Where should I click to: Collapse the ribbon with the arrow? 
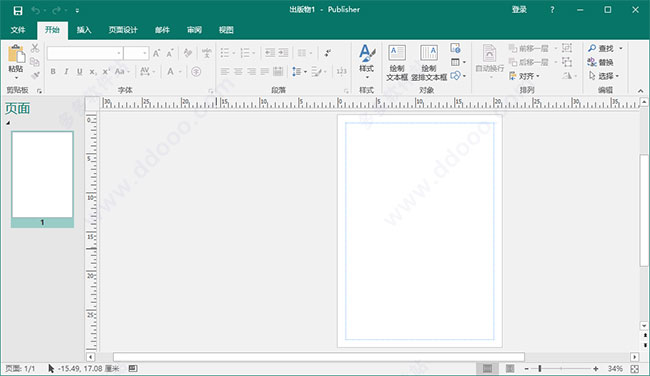[x=640, y=91]
